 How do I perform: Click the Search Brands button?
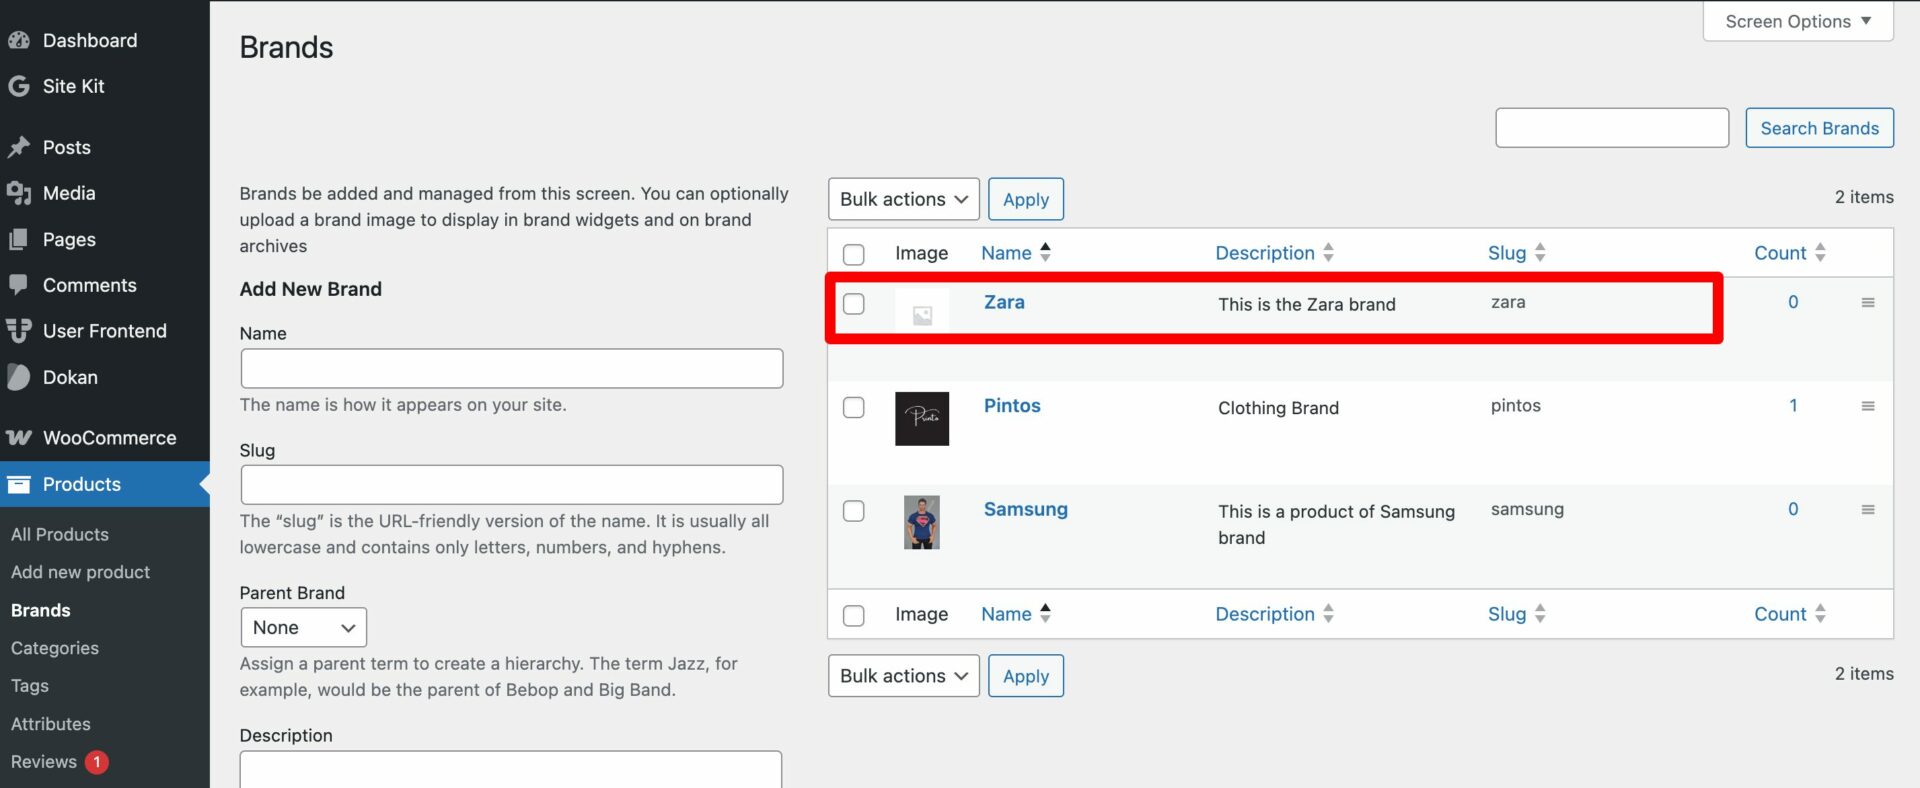(x=1819, y=128)
